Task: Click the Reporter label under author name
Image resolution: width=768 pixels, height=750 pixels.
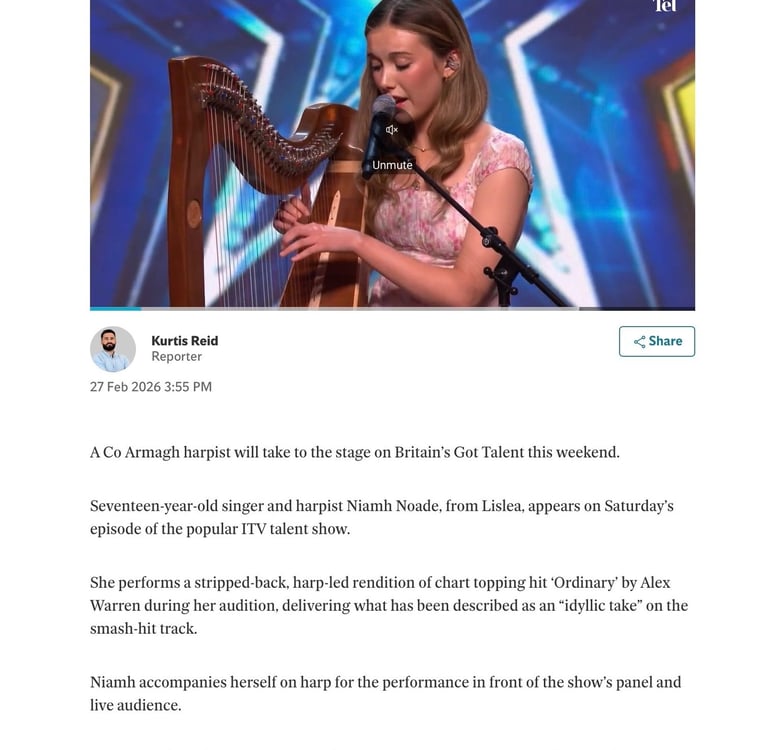Action: 177,357
